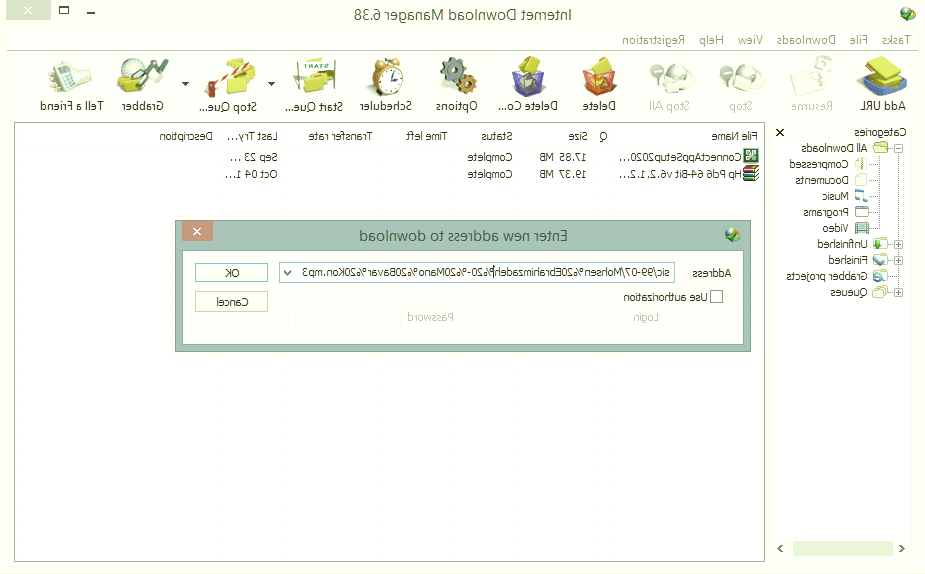Image resolution: width=925 pixels, height=574 pixels.
Task: Select the Video category
Action: click(x=835, y=228)
